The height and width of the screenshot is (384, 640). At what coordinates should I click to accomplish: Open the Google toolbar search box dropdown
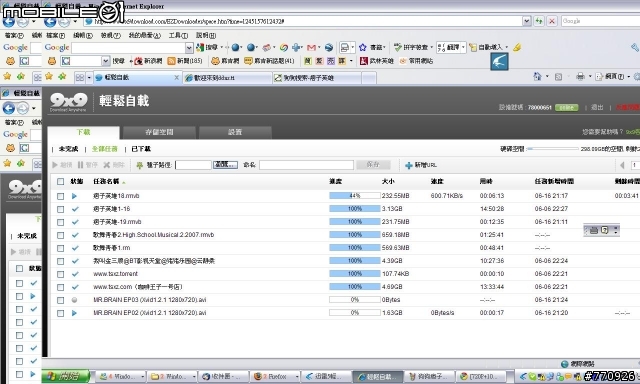189,48
